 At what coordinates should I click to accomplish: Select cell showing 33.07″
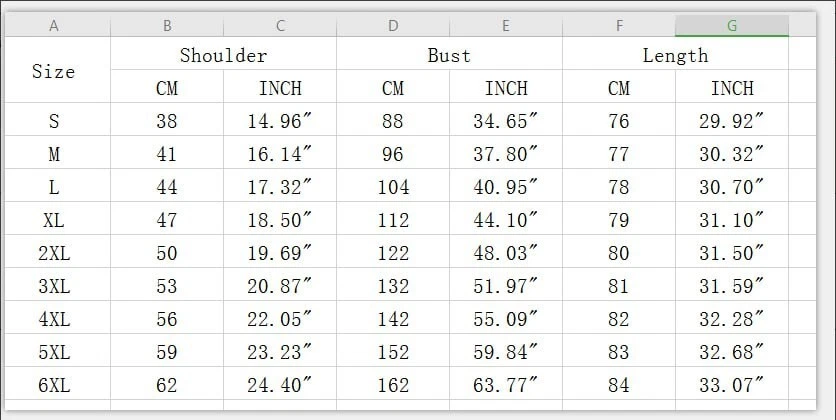coord(732,383)
